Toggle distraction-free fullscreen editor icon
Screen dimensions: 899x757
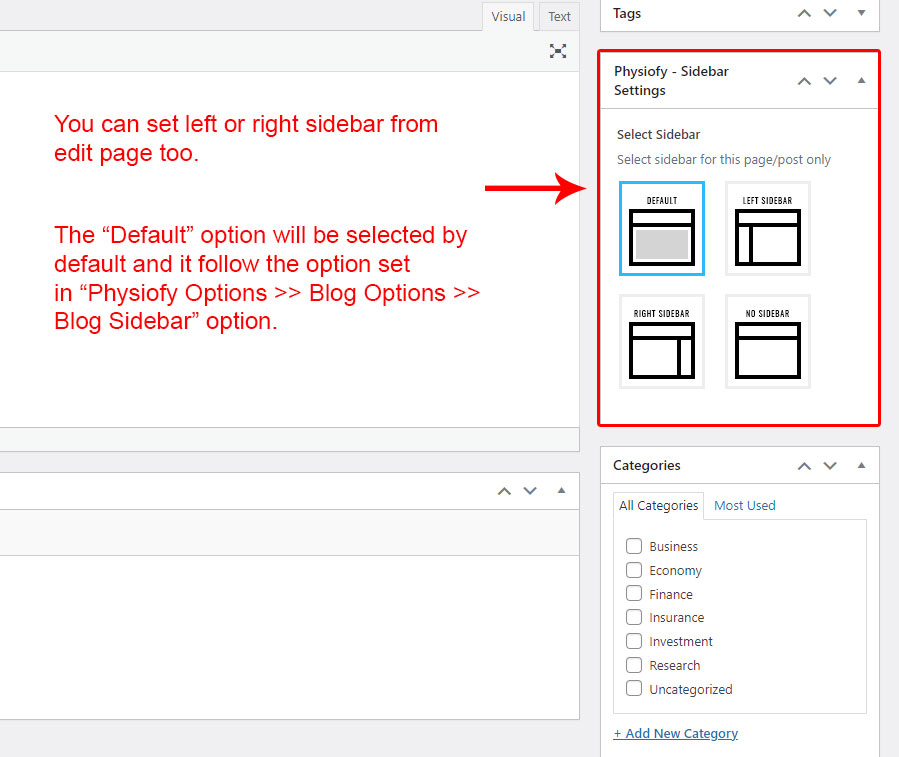558,52
